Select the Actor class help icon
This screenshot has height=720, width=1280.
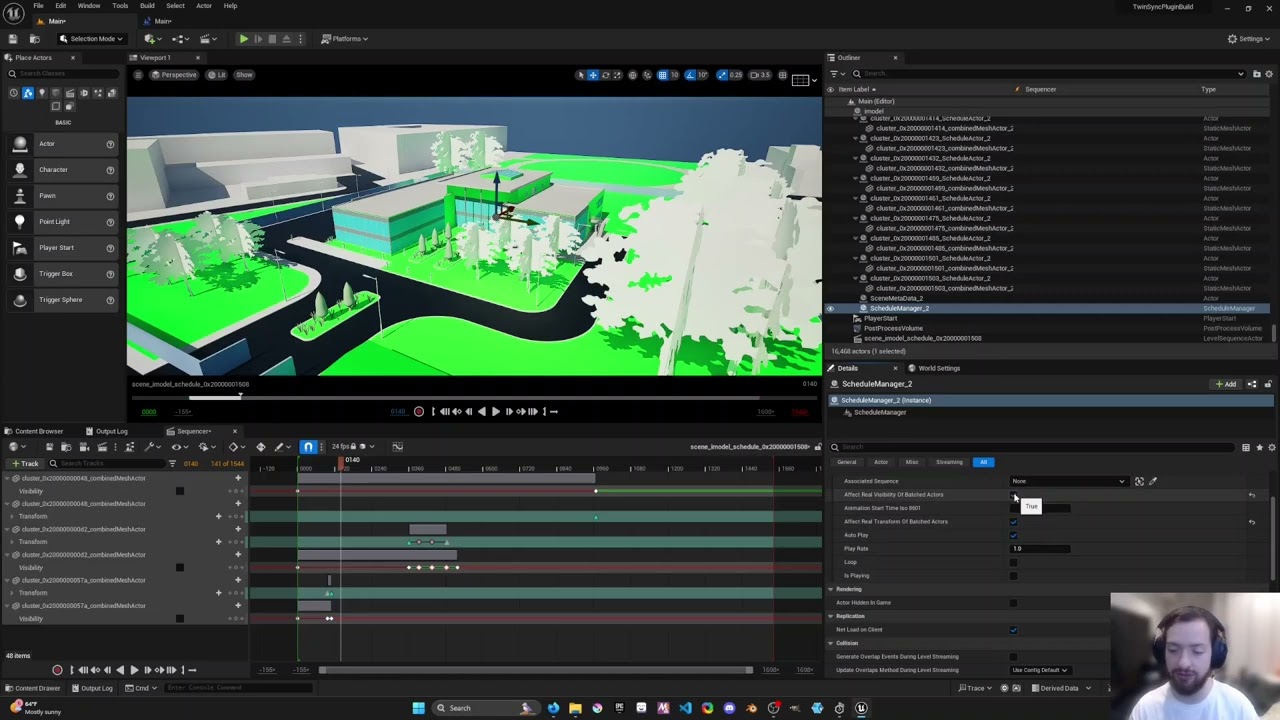[110, 144]
